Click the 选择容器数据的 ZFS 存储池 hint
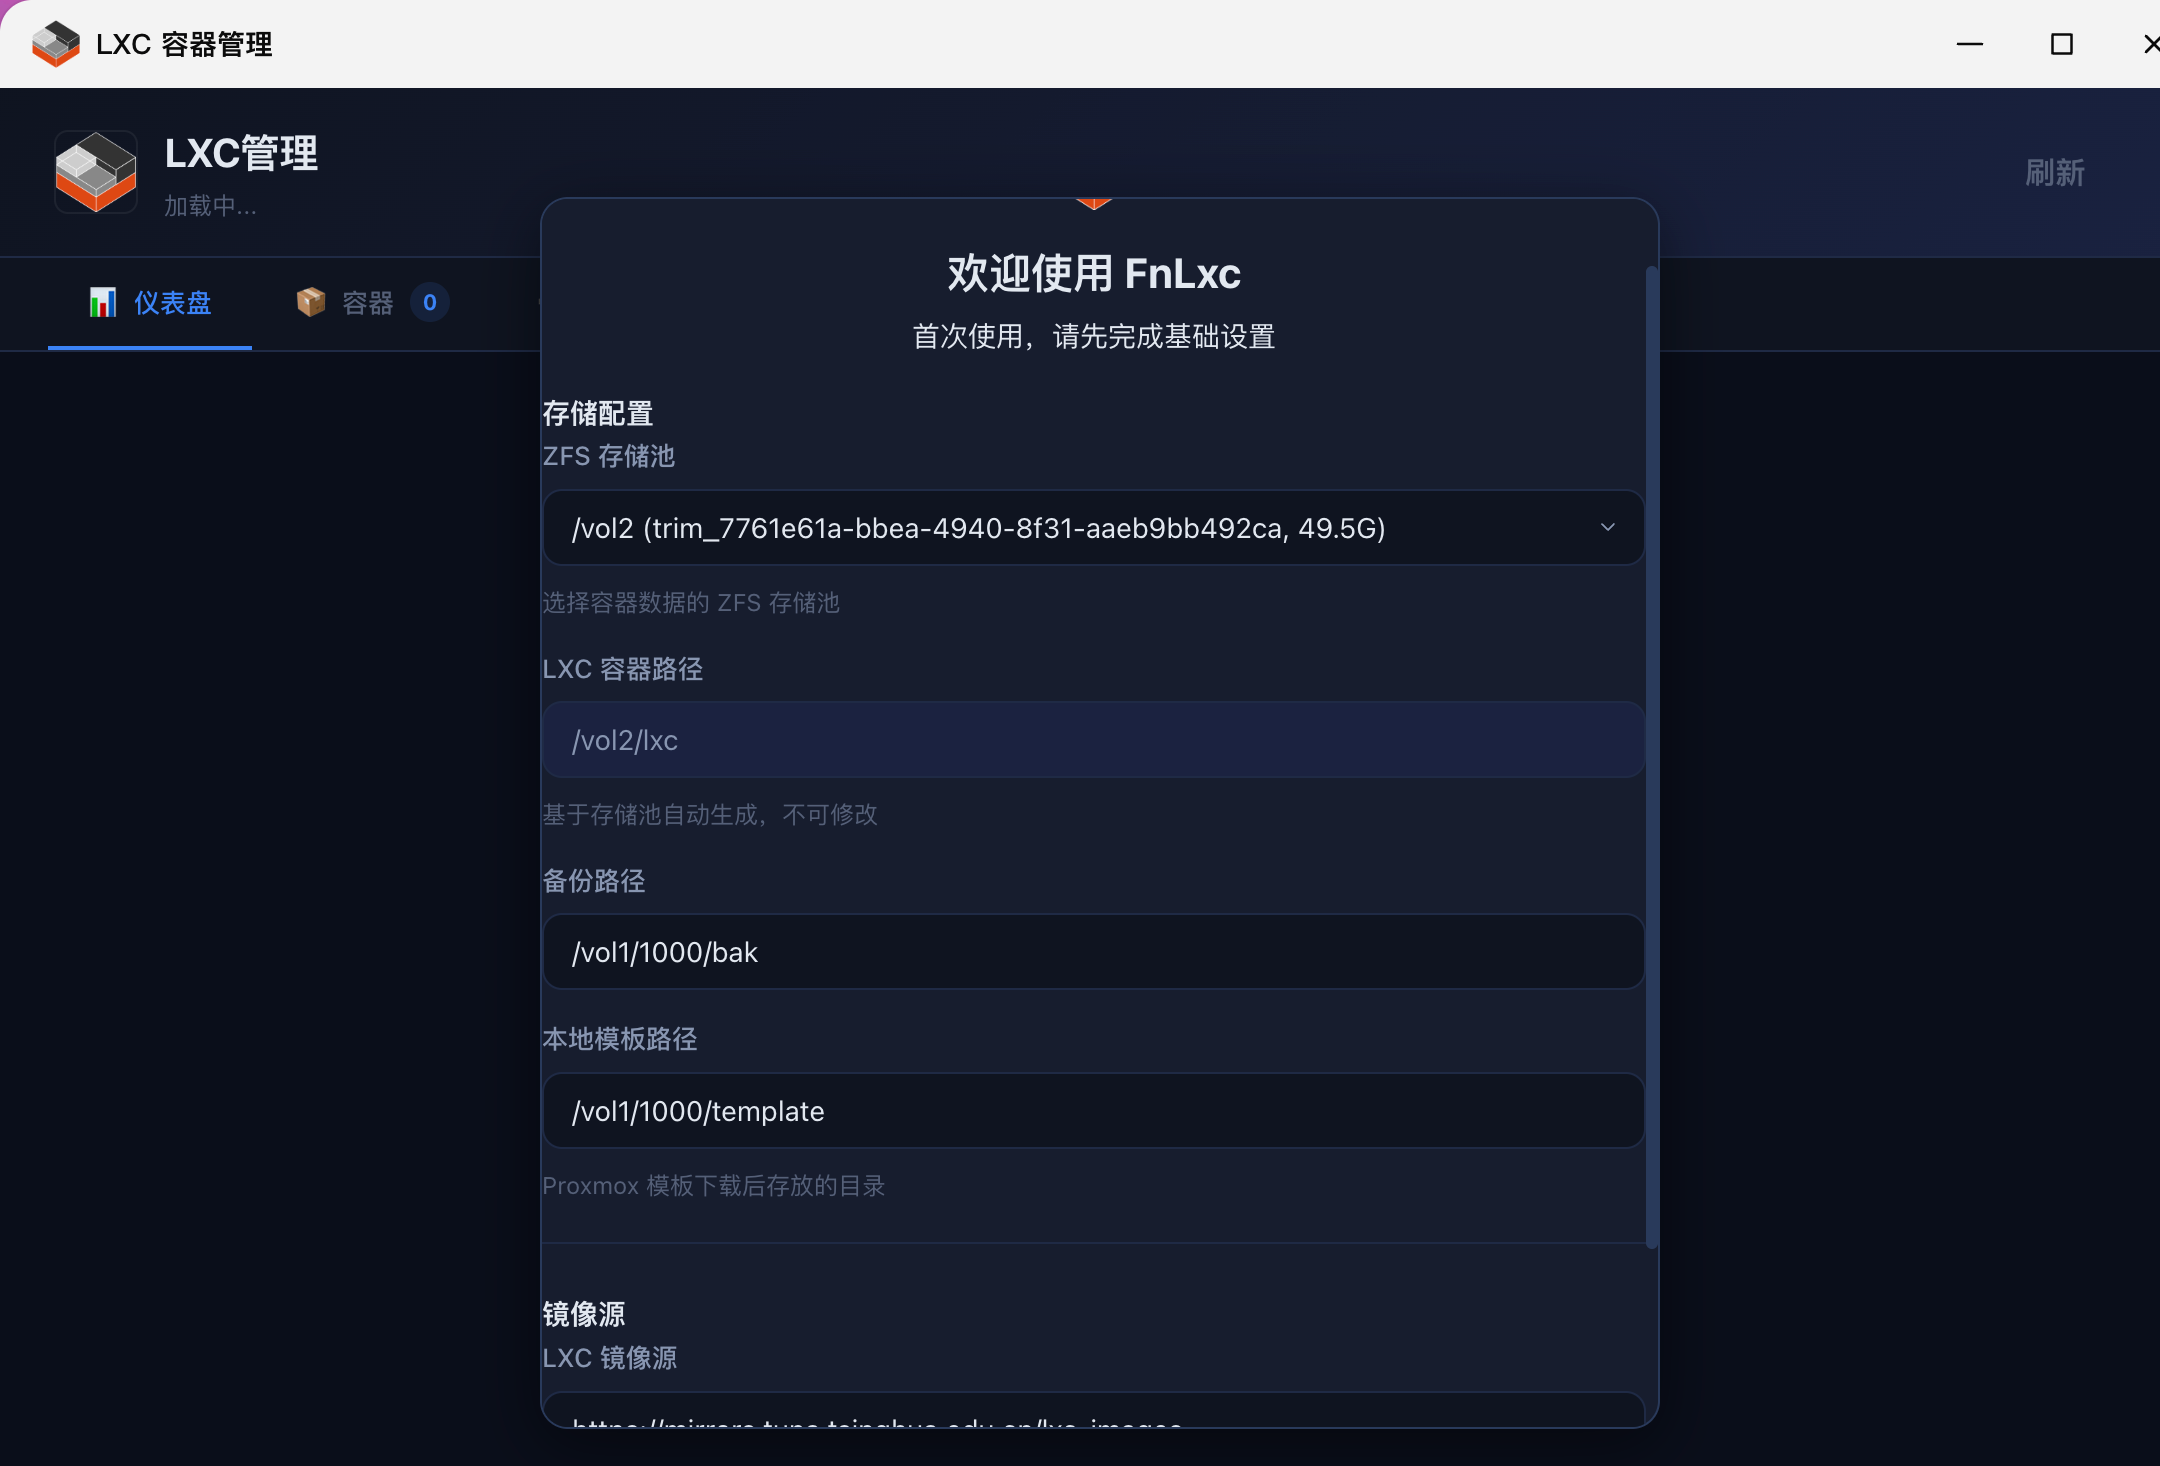The width and height of the screenshot is (2160, 1466). [691, 603]
